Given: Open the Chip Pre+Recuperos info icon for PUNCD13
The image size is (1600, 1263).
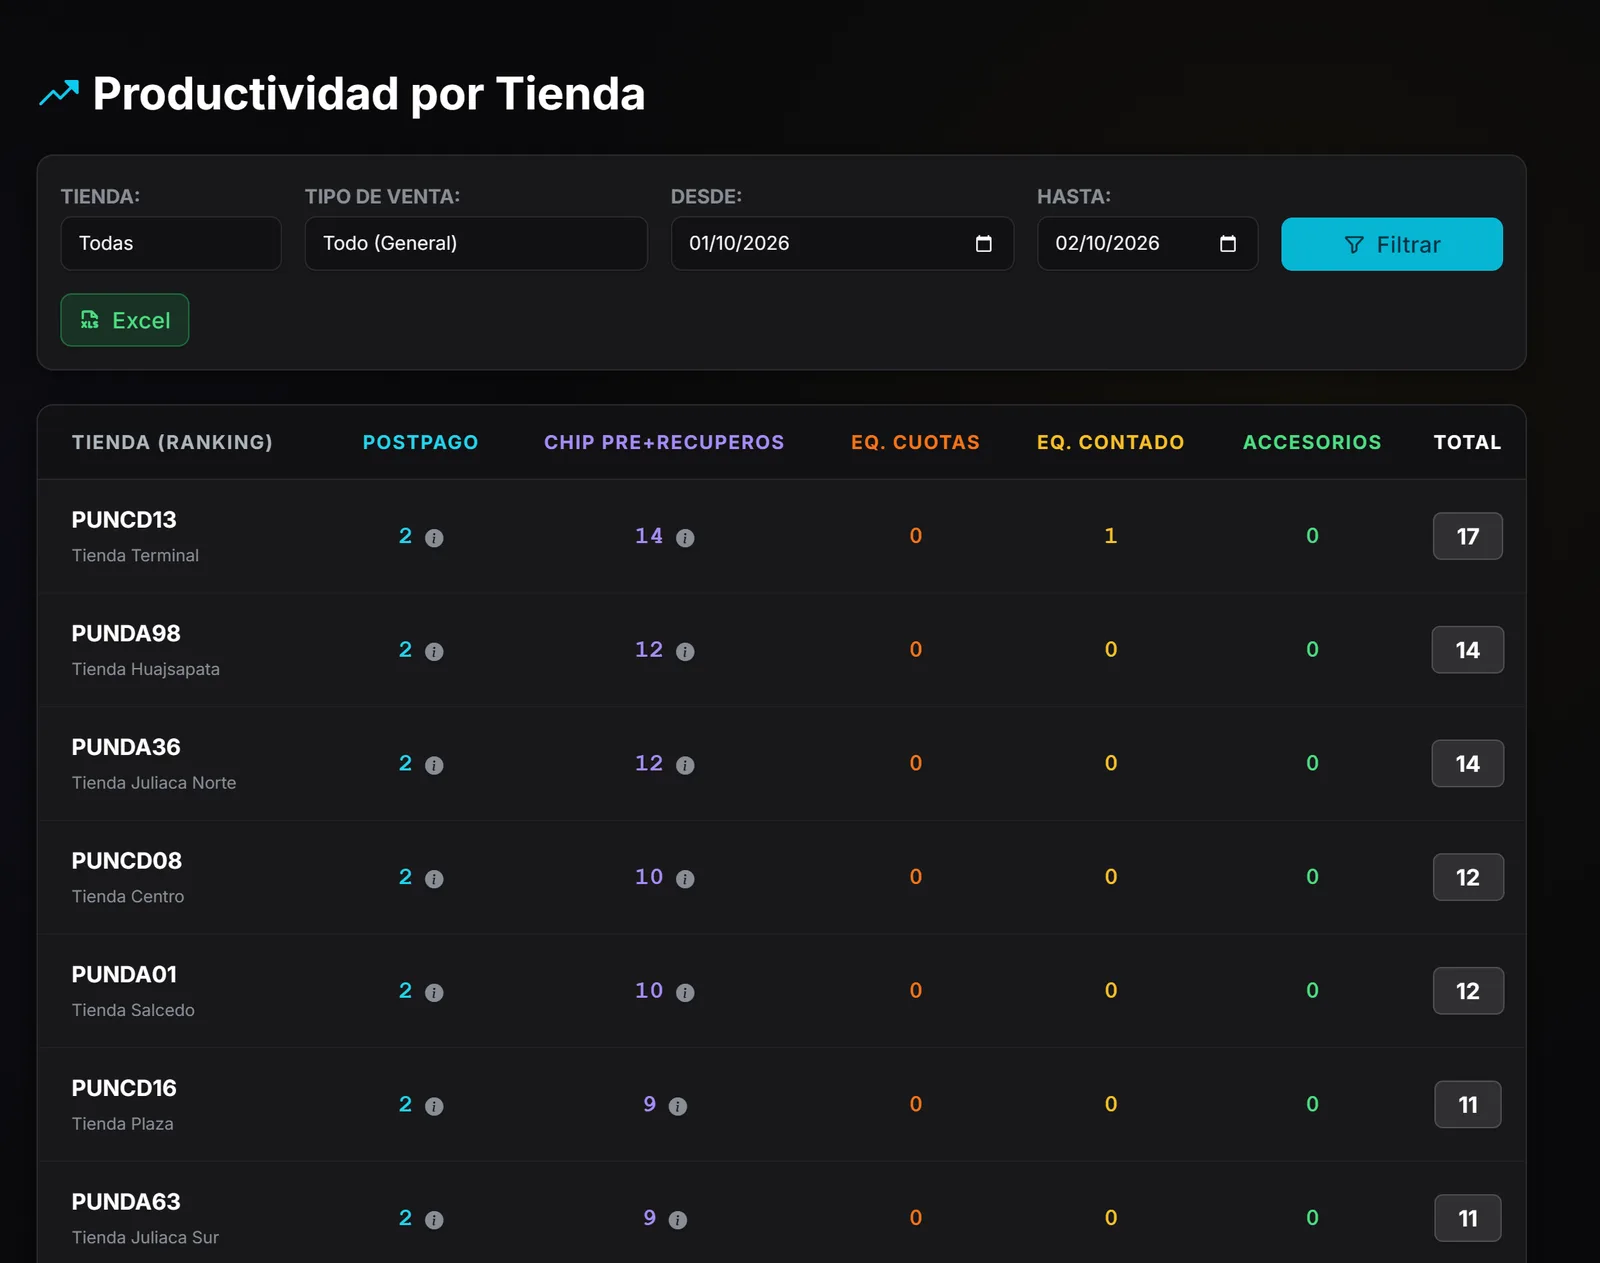Looking at the screenshot, I should (x=685, y=538).
